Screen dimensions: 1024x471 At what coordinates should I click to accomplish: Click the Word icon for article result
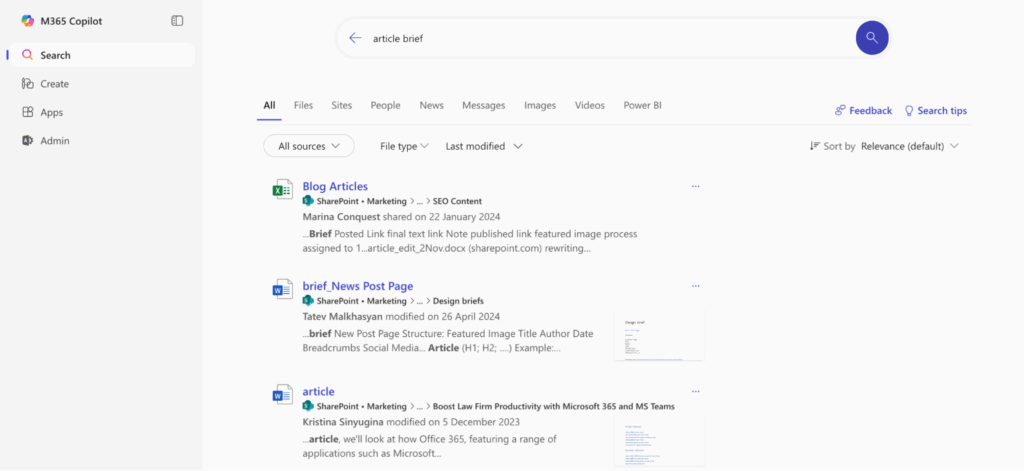point(282,395)
